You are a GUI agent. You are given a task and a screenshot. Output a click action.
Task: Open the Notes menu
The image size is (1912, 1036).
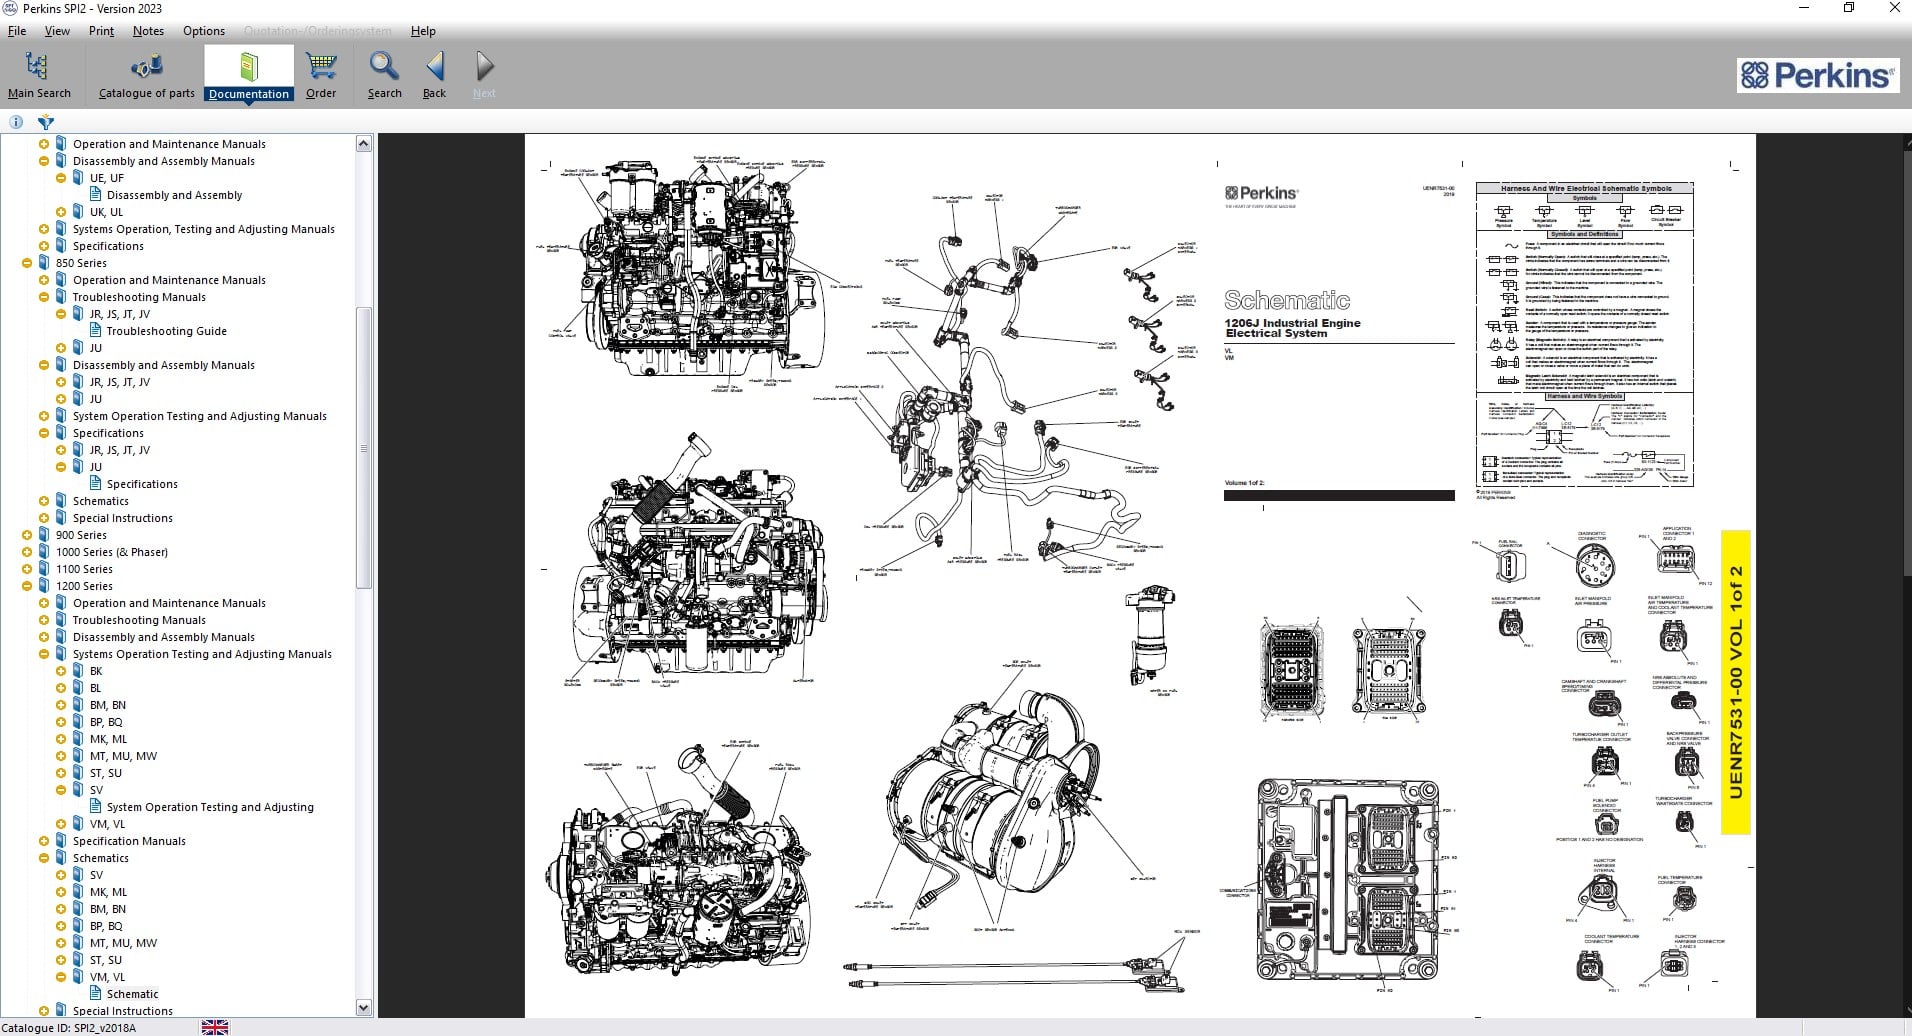(x=148, y=31)
